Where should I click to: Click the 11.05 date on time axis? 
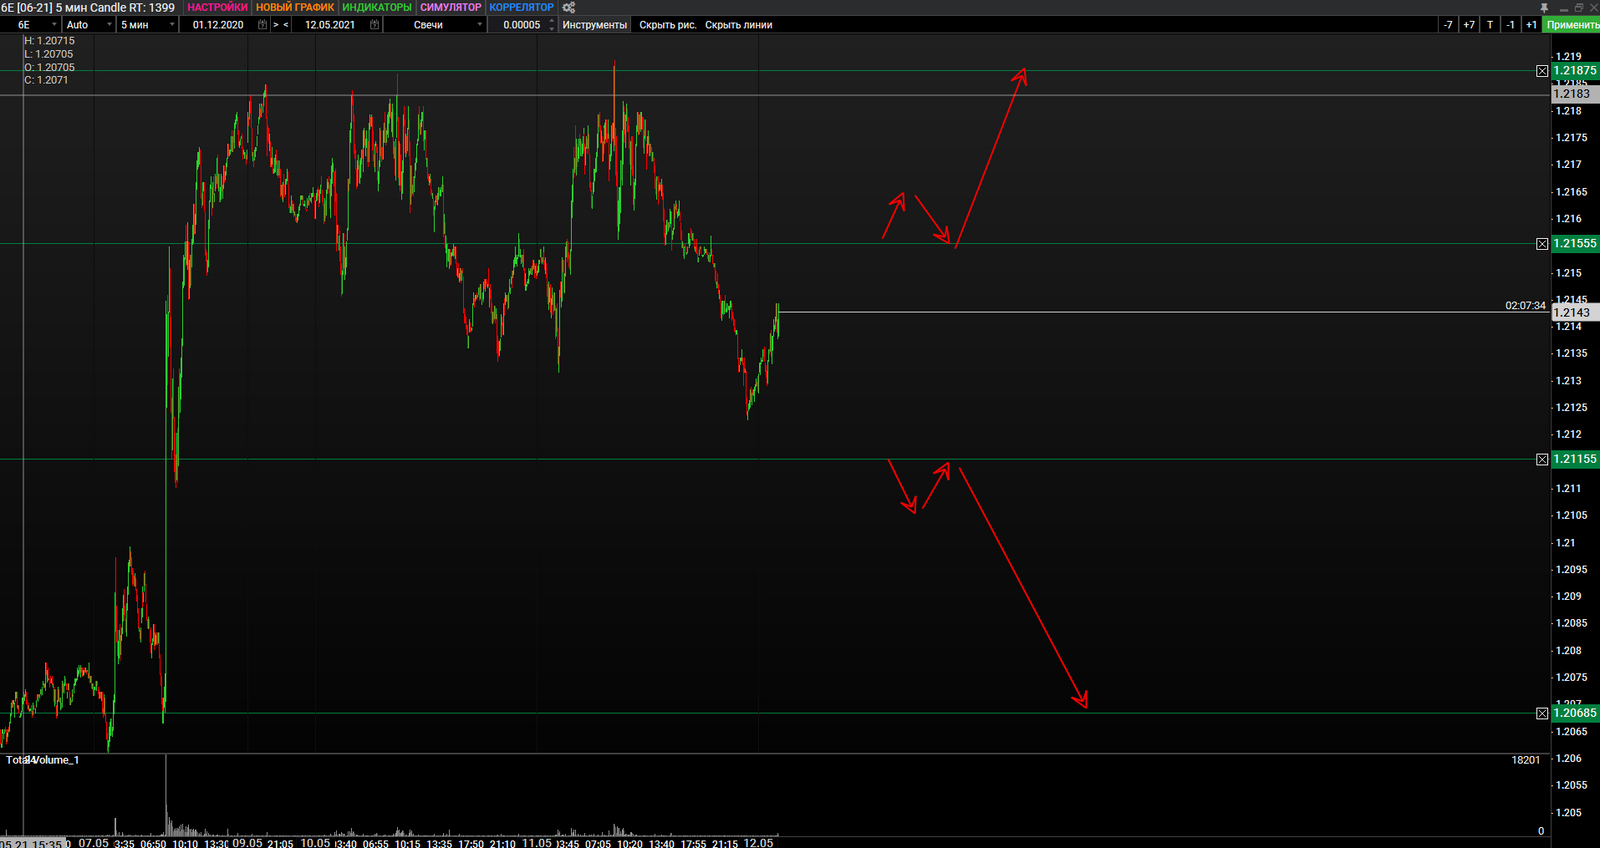(537, 843)
